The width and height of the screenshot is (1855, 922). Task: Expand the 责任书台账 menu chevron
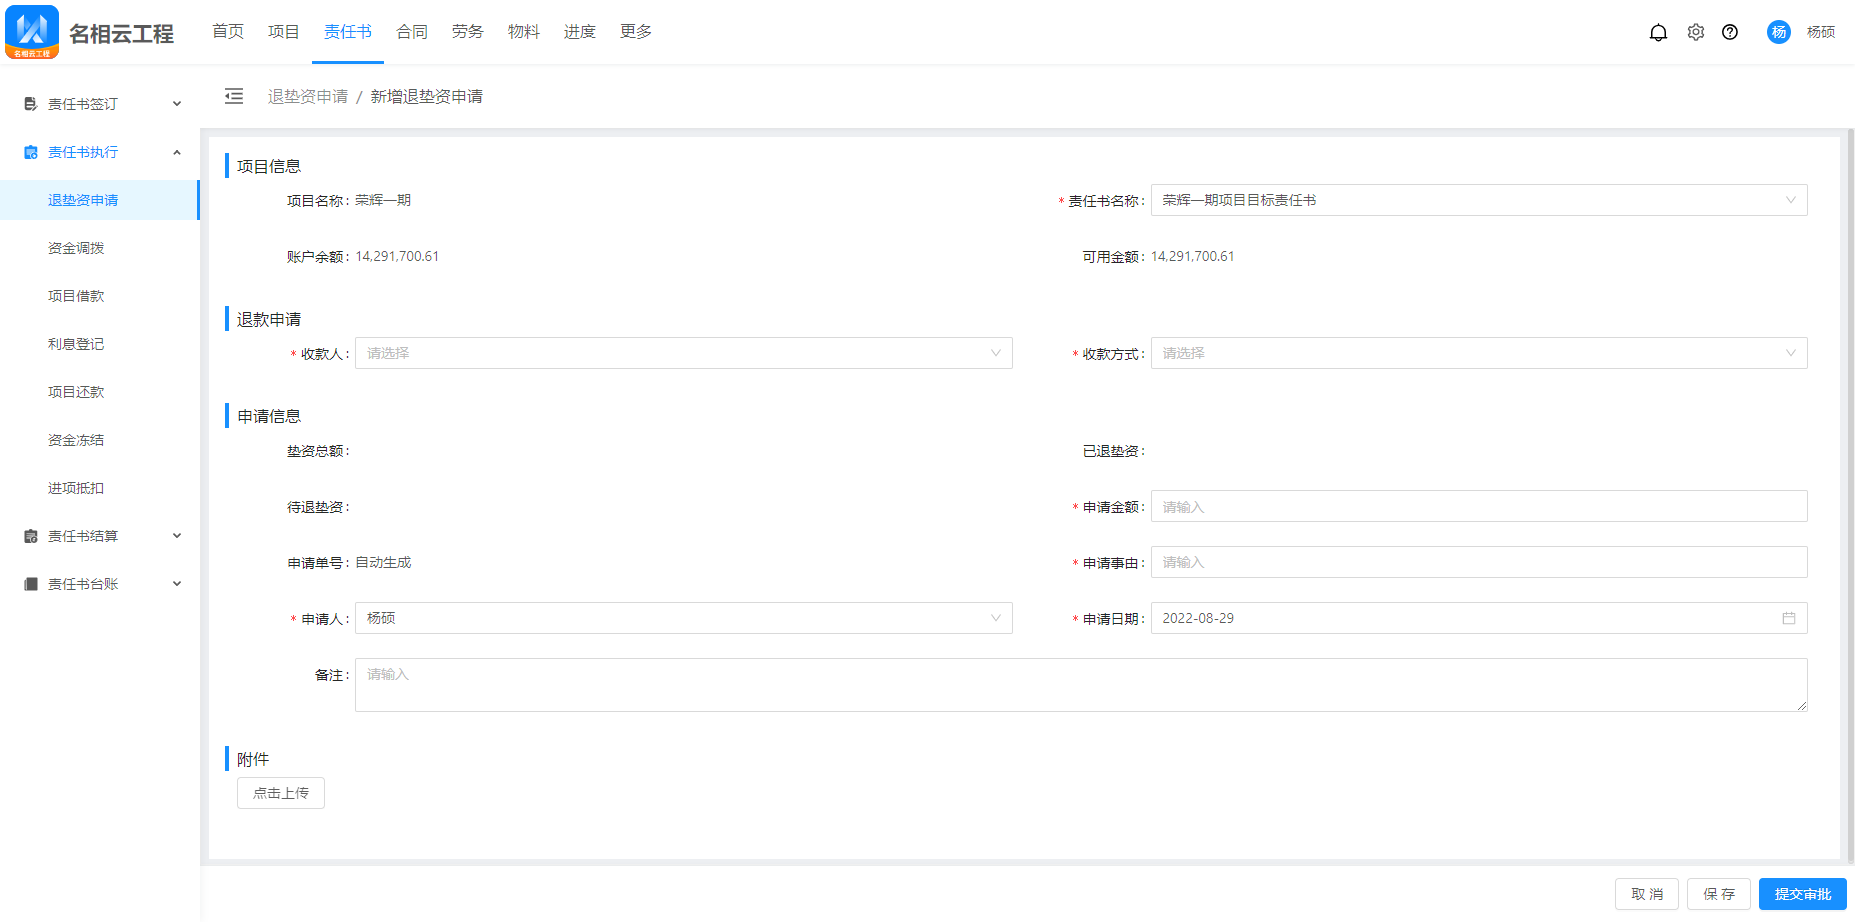[x=177, y=584]
